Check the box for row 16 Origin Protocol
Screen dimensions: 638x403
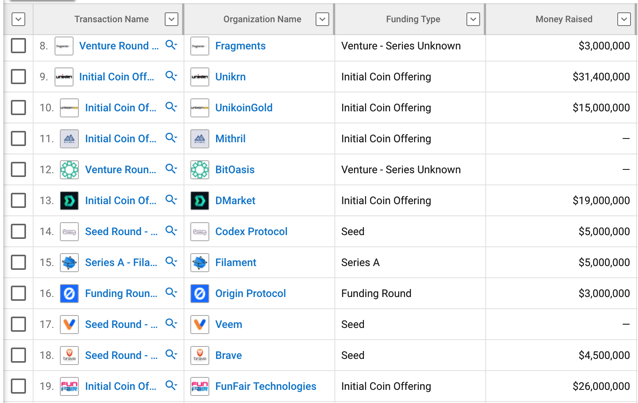(18, 293)
